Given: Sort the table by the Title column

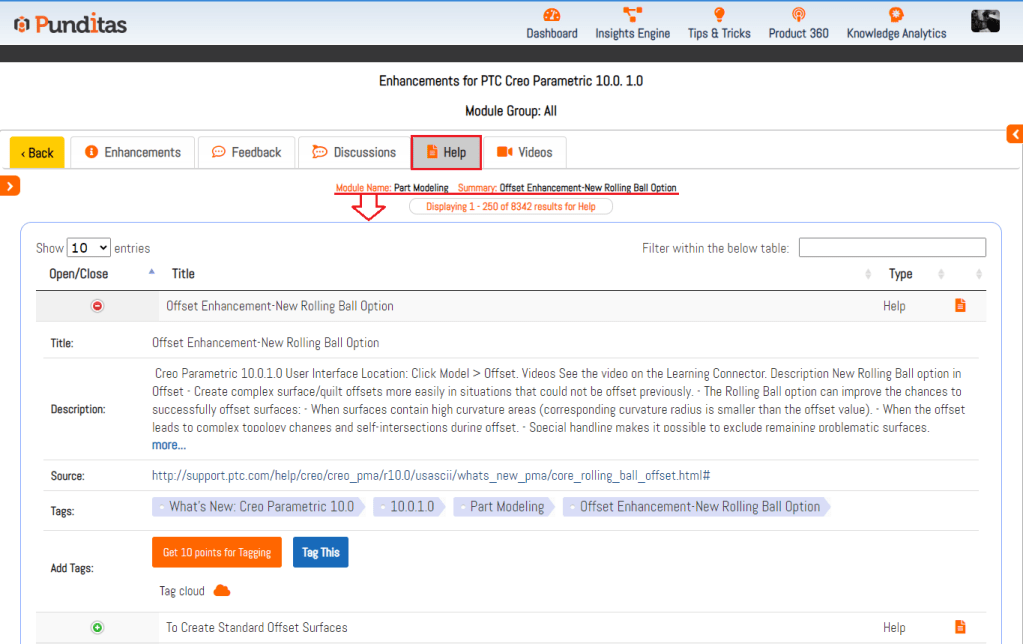Looking at the screenshot, I should point(183,274).
